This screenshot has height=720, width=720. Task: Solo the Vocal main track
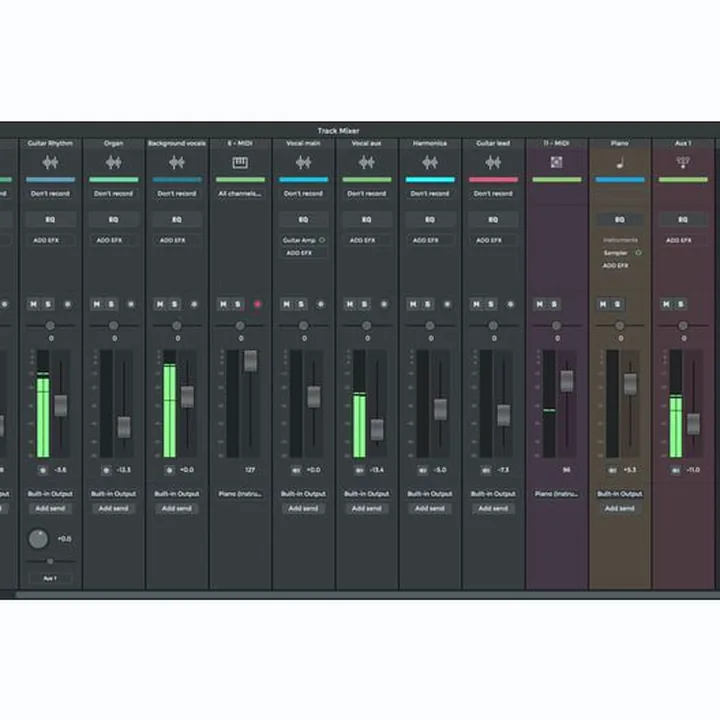301,304
